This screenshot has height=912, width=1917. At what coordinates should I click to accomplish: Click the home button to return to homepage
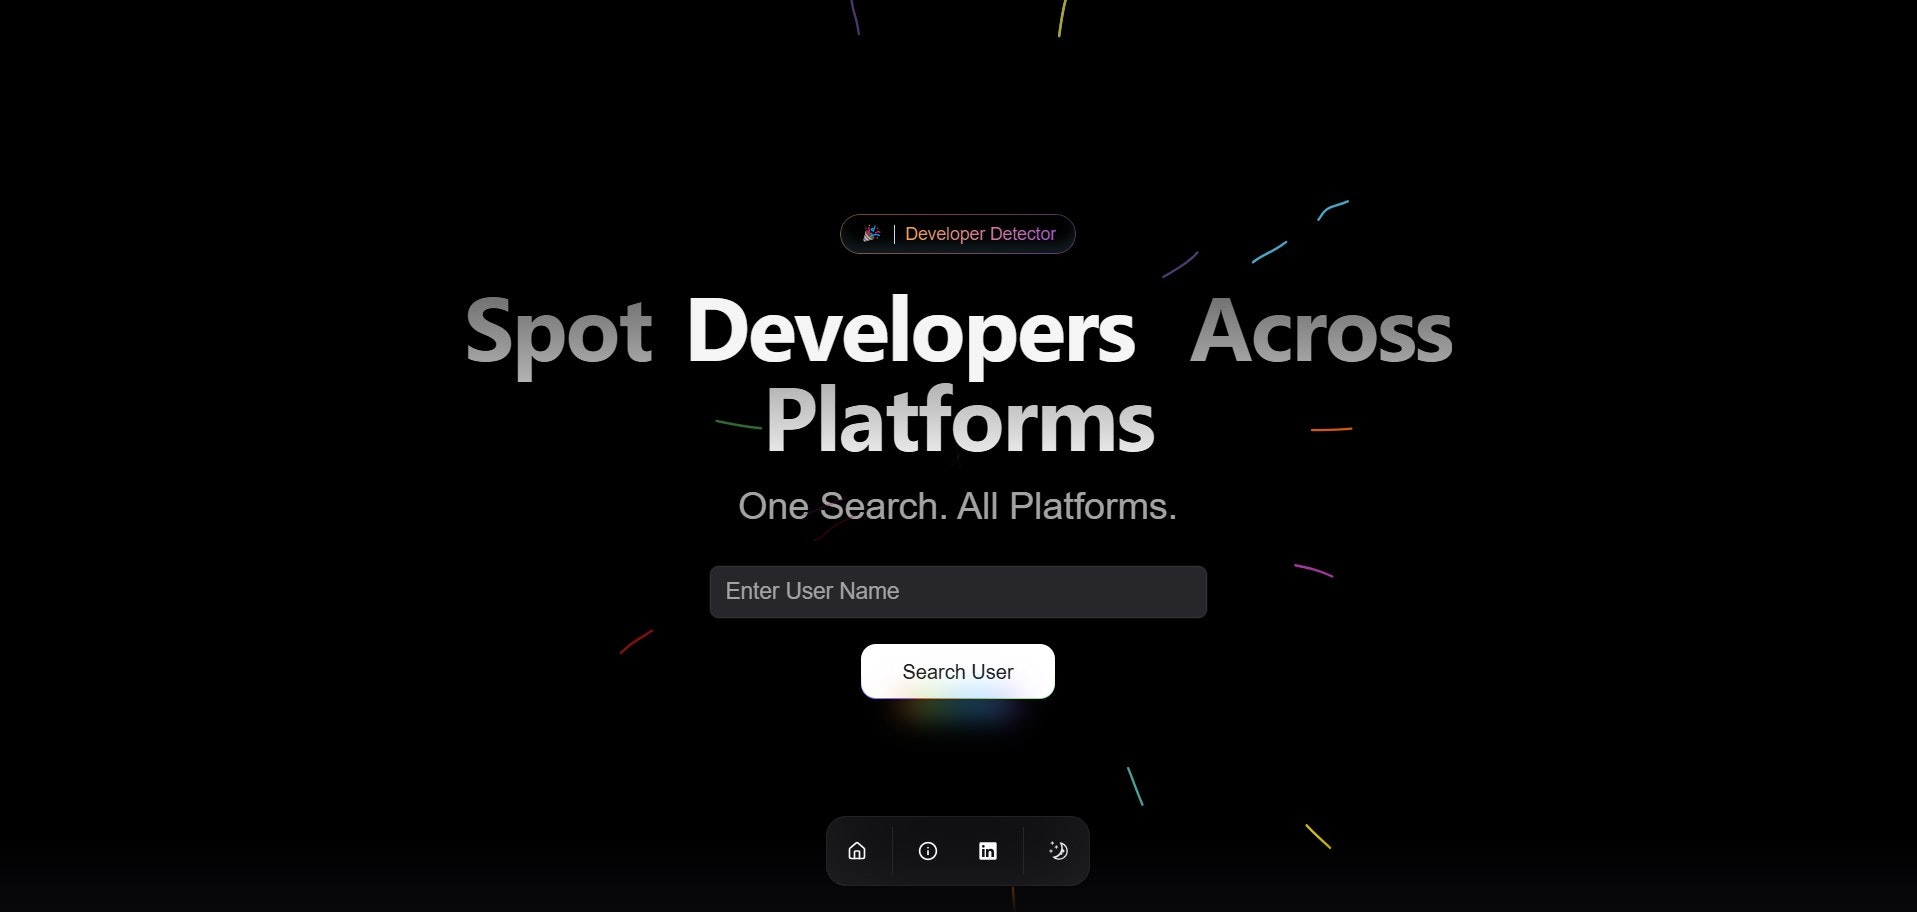(x=857, y=851)
